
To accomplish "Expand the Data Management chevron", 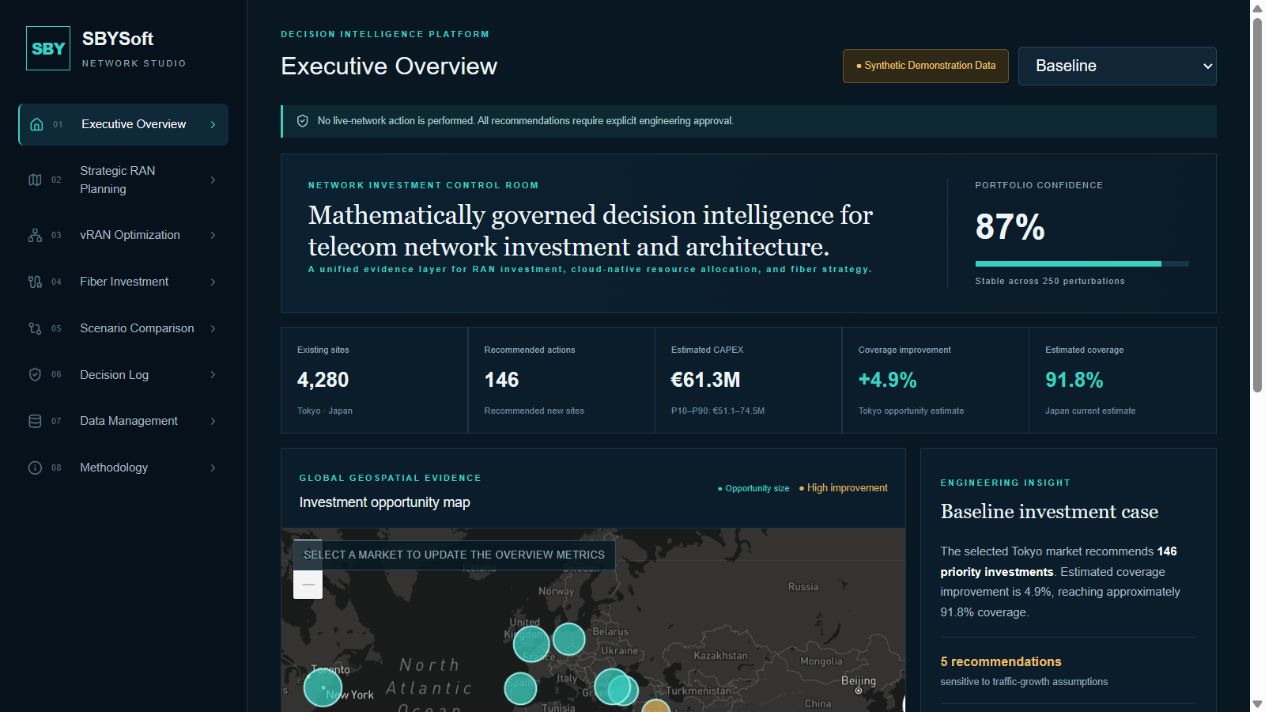I will (x=213, y=421).
